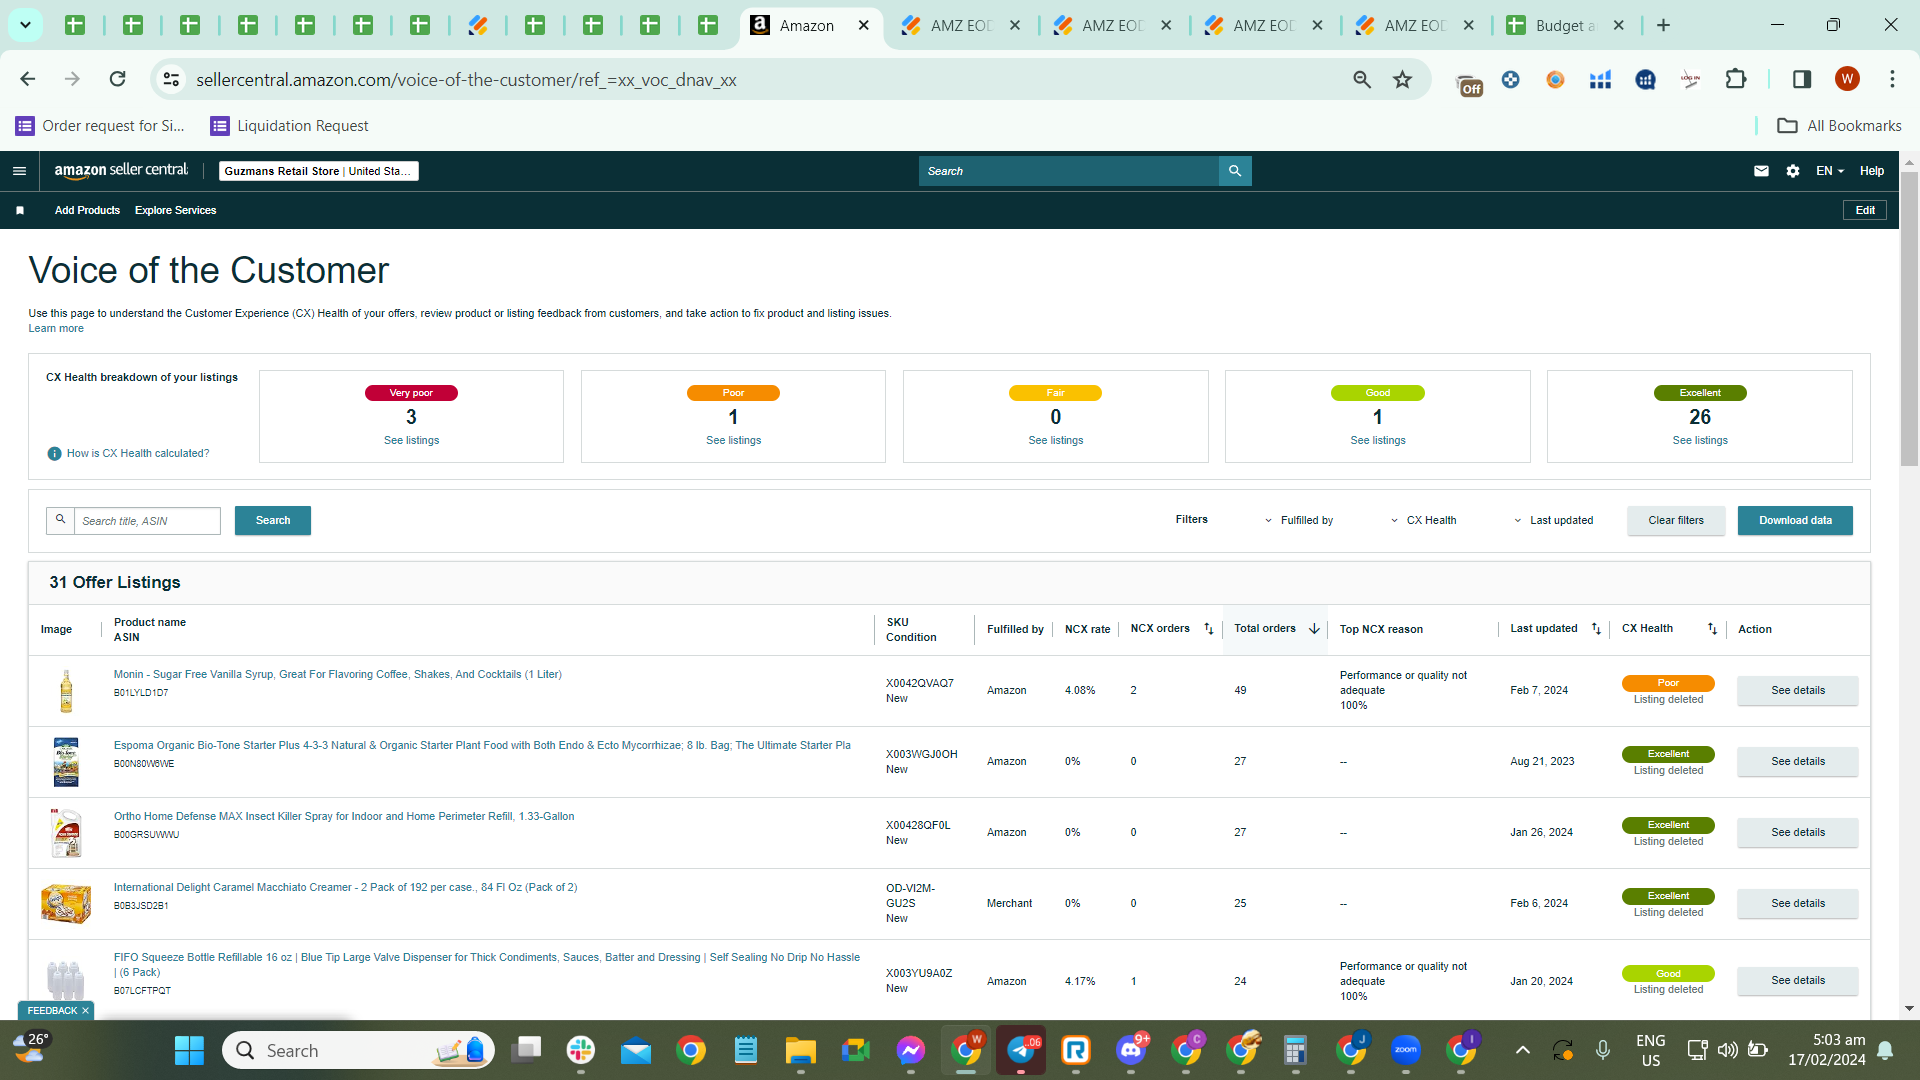Open Windows Start menu
This screenshot has height=1080, width=1920.
coord(189,1050)
